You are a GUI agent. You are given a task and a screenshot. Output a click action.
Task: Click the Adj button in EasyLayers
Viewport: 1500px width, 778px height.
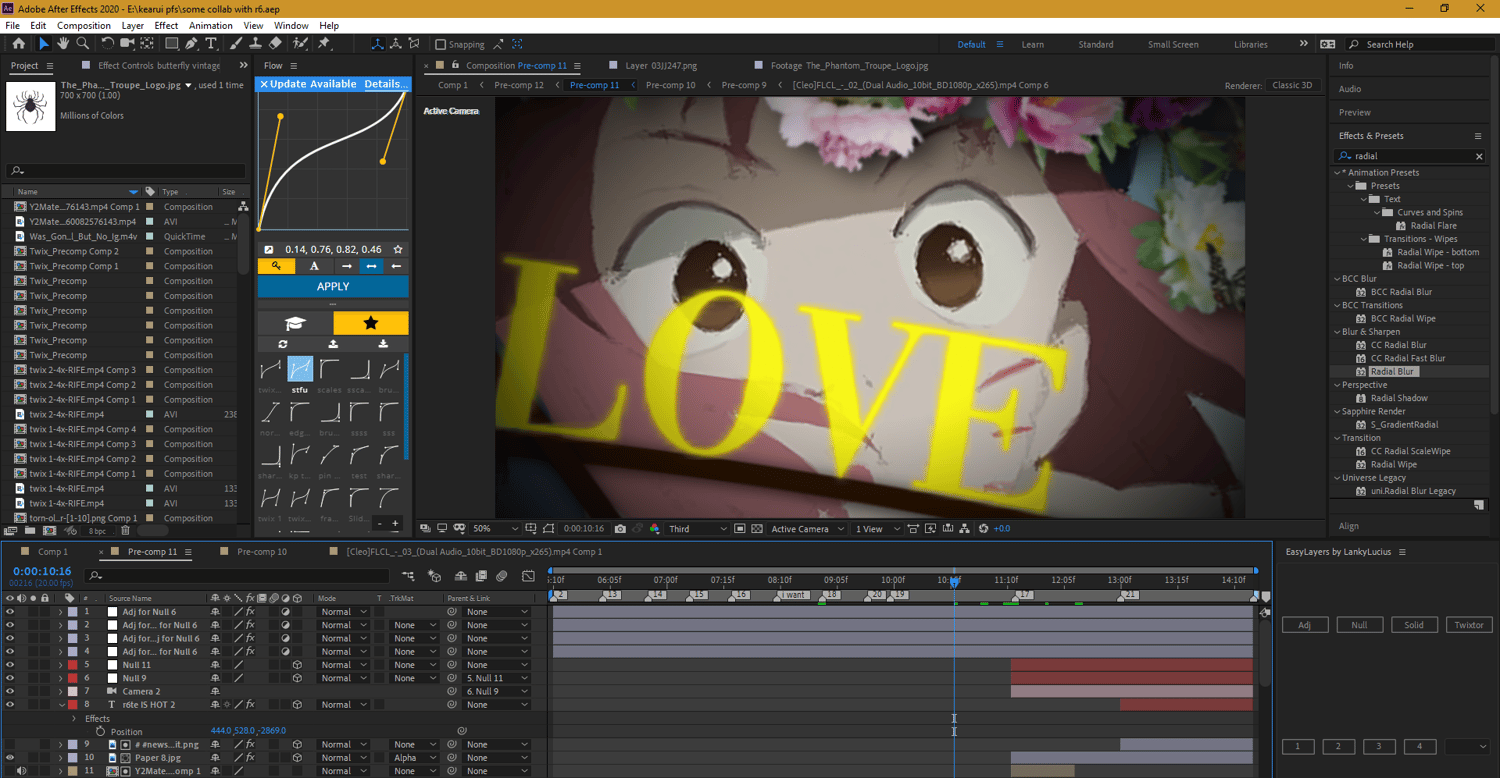point(1305,625)
